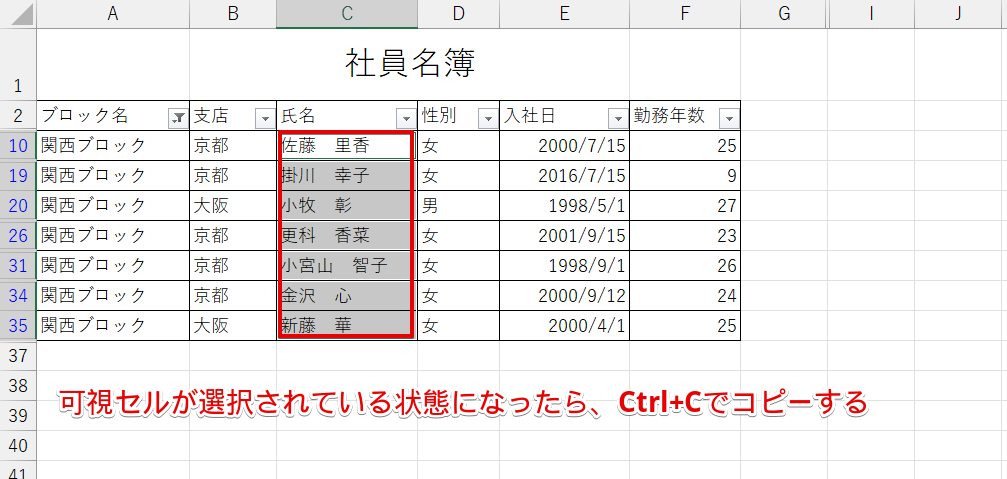Click the cell 佐藤 里香

[x=347, y=146]
